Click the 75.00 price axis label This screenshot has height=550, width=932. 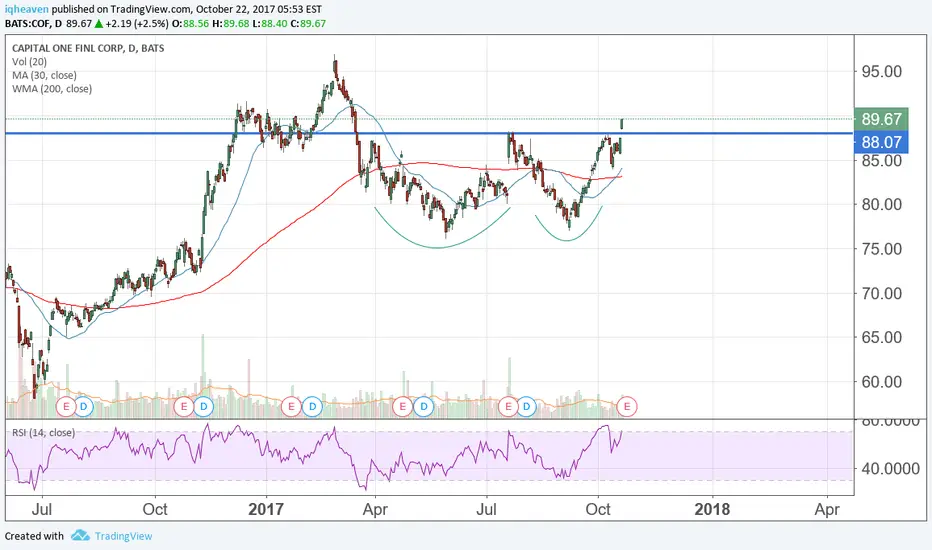coord(881,249)
